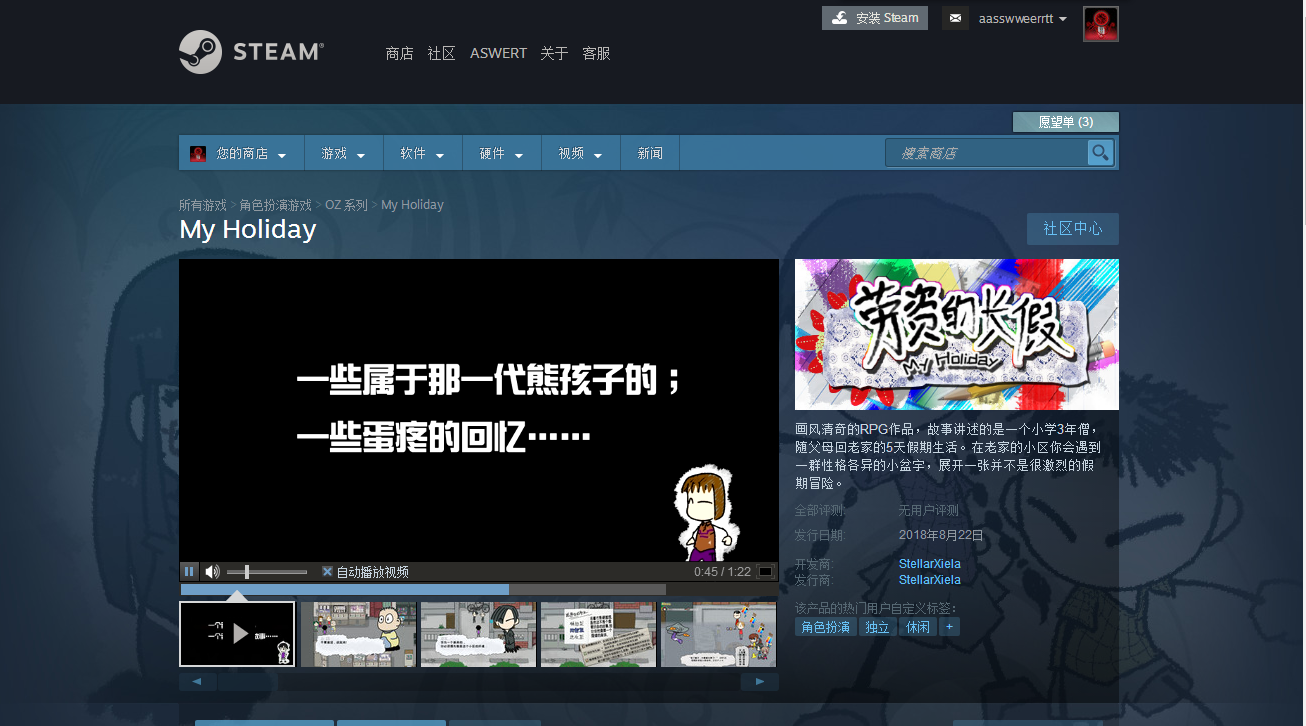Click the 社区中心 button
The width and height of the screenshot is (1306, 726).
(x=1073, y=229)
